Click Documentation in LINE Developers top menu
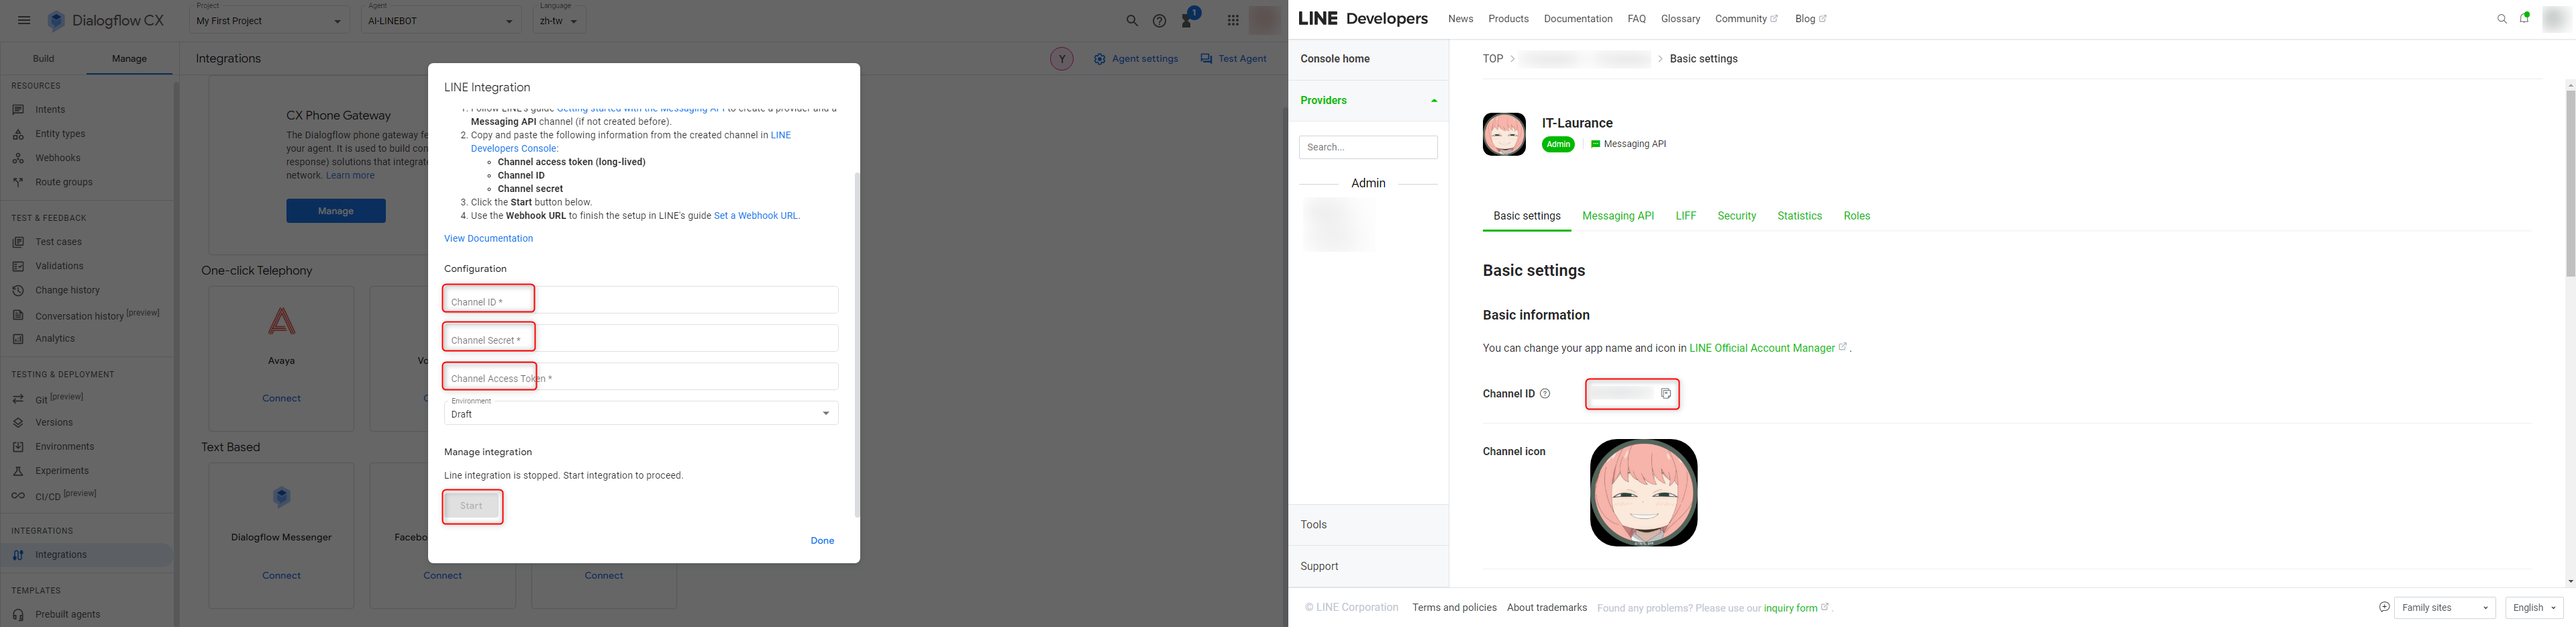 pyautogui.click(x=1578, y=19)
